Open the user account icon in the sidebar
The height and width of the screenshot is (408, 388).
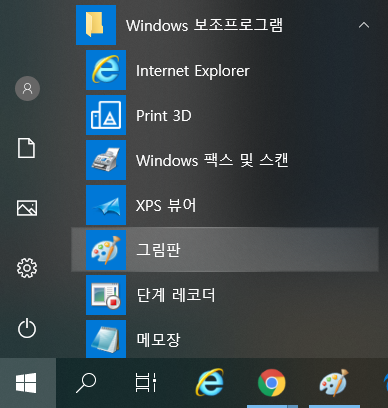point(27,88)
